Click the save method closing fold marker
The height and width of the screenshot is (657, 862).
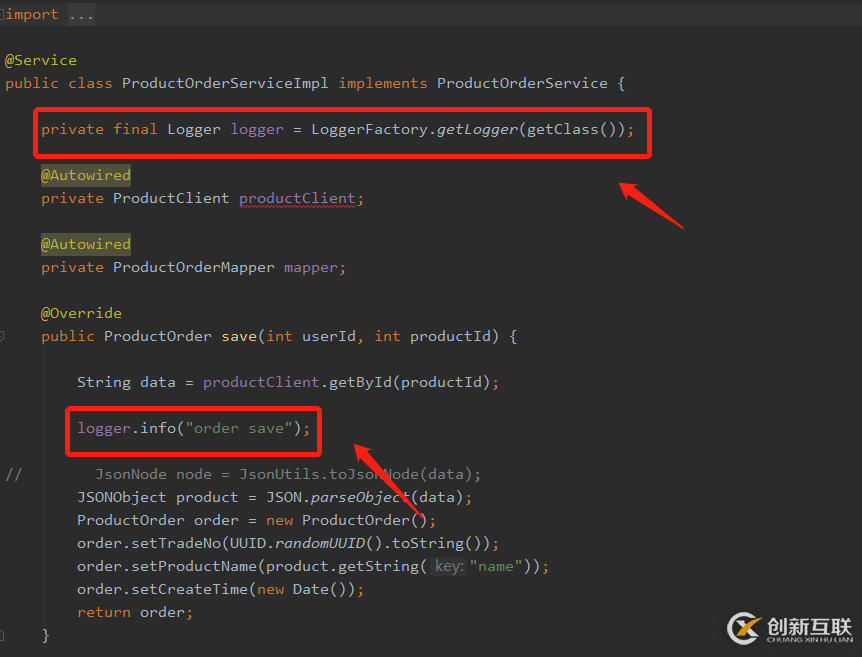[2, 636]
